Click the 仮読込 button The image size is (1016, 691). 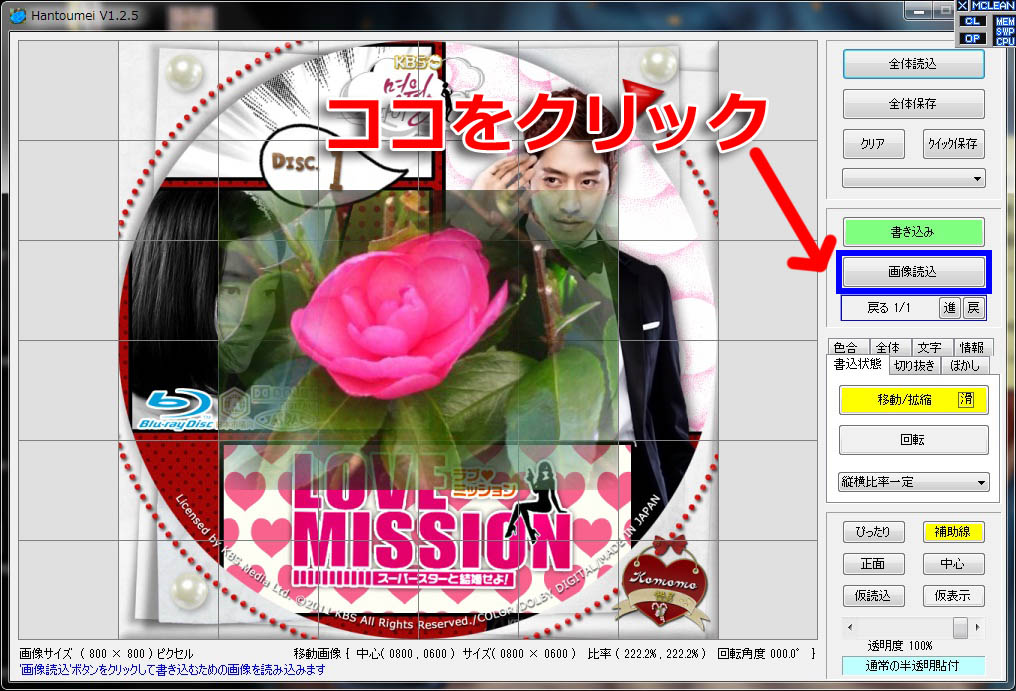click(873, 596)
